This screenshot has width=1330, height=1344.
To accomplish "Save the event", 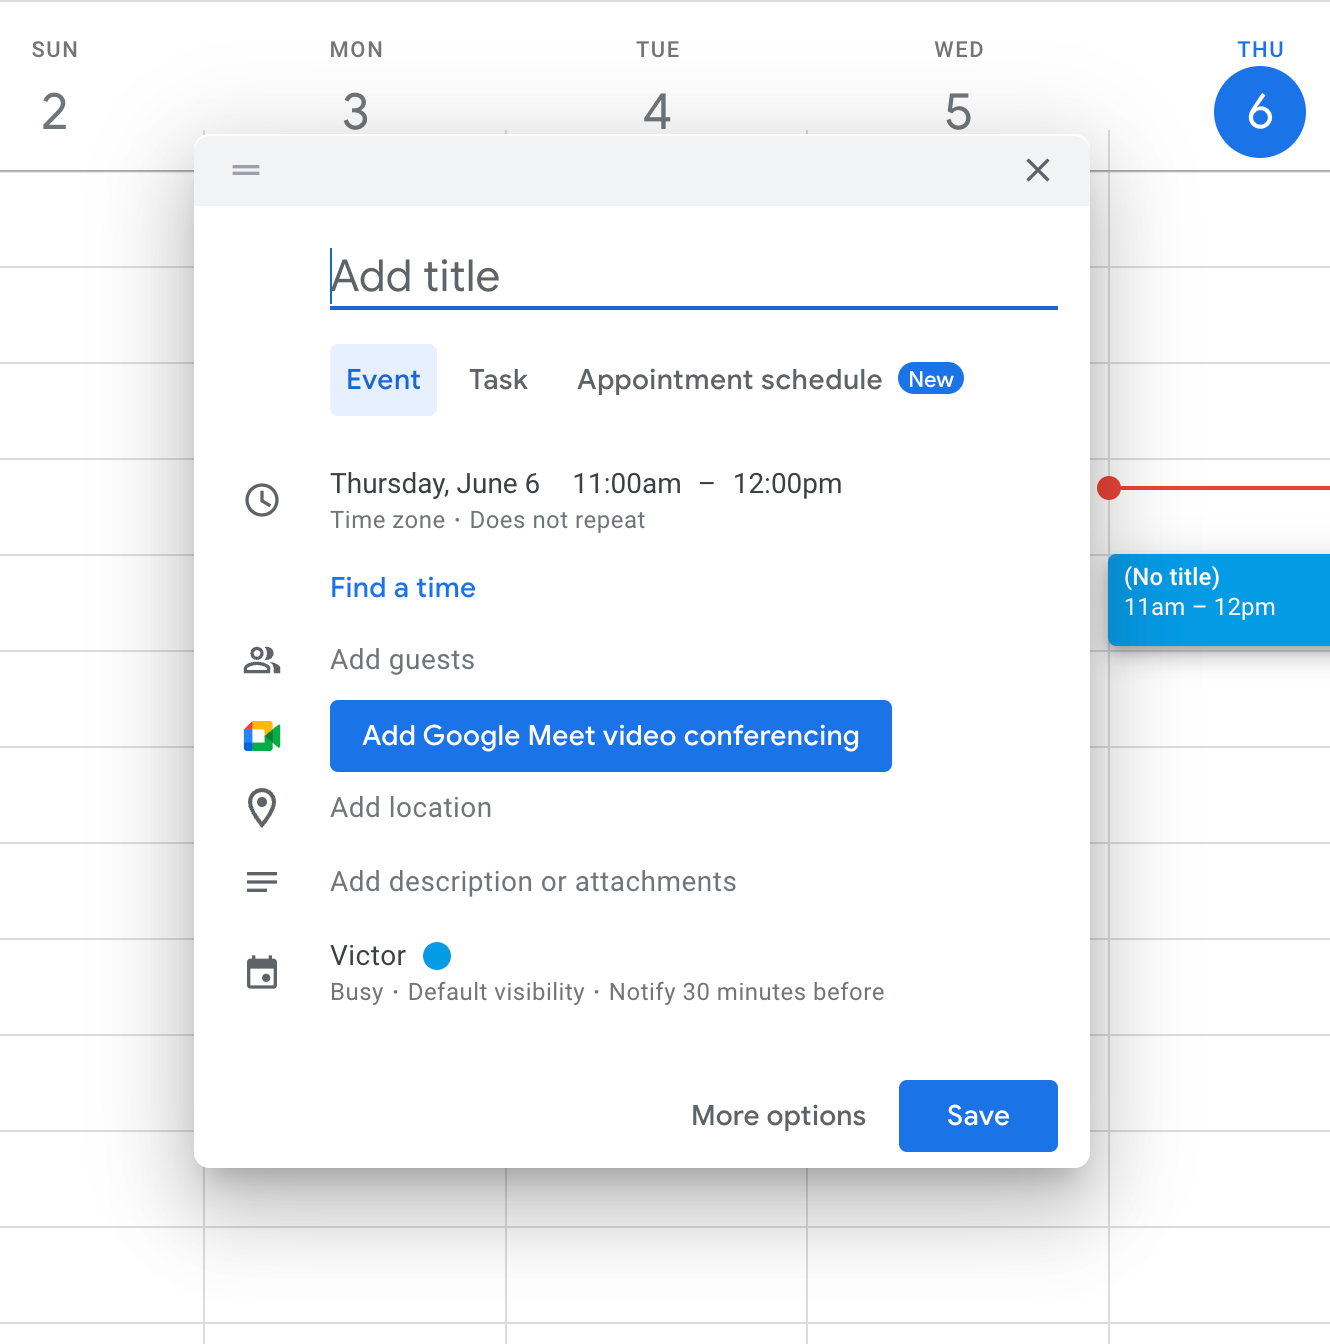I will pyautogui.click(x=978, y=1116).
